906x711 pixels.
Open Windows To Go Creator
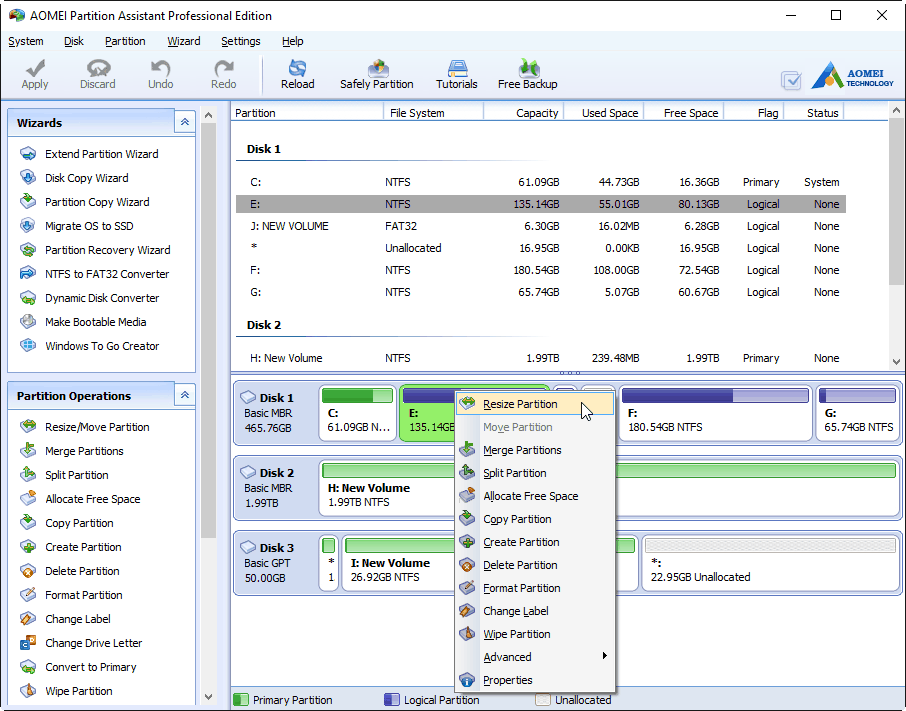[102, 346]
